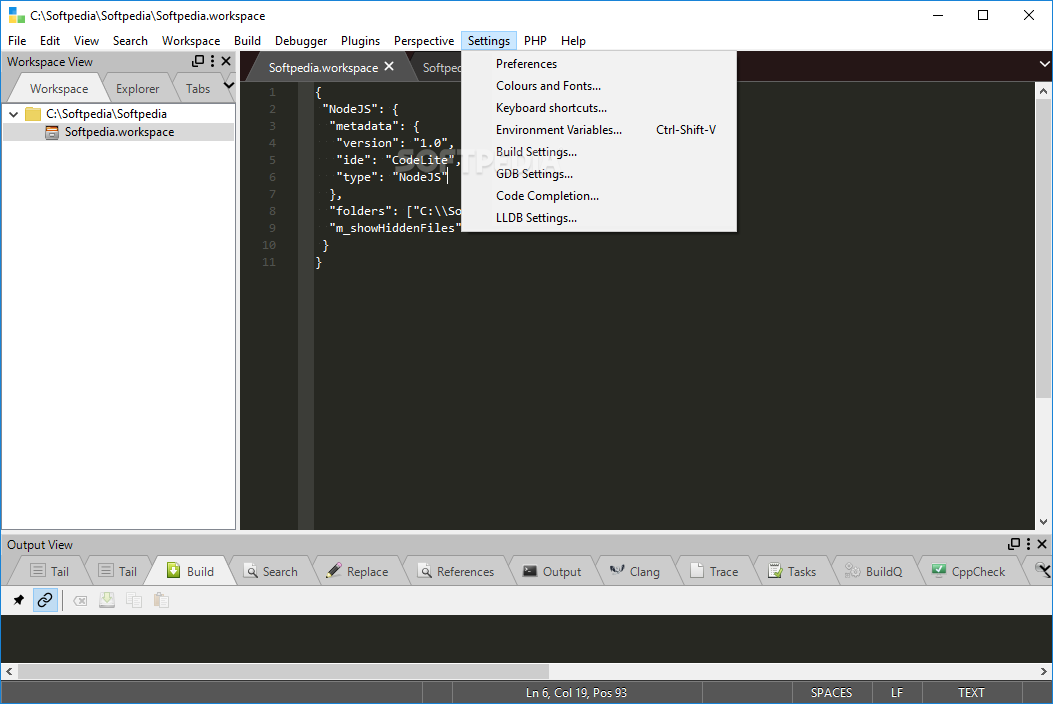Click the copy icon in Output toolbar

134,600
